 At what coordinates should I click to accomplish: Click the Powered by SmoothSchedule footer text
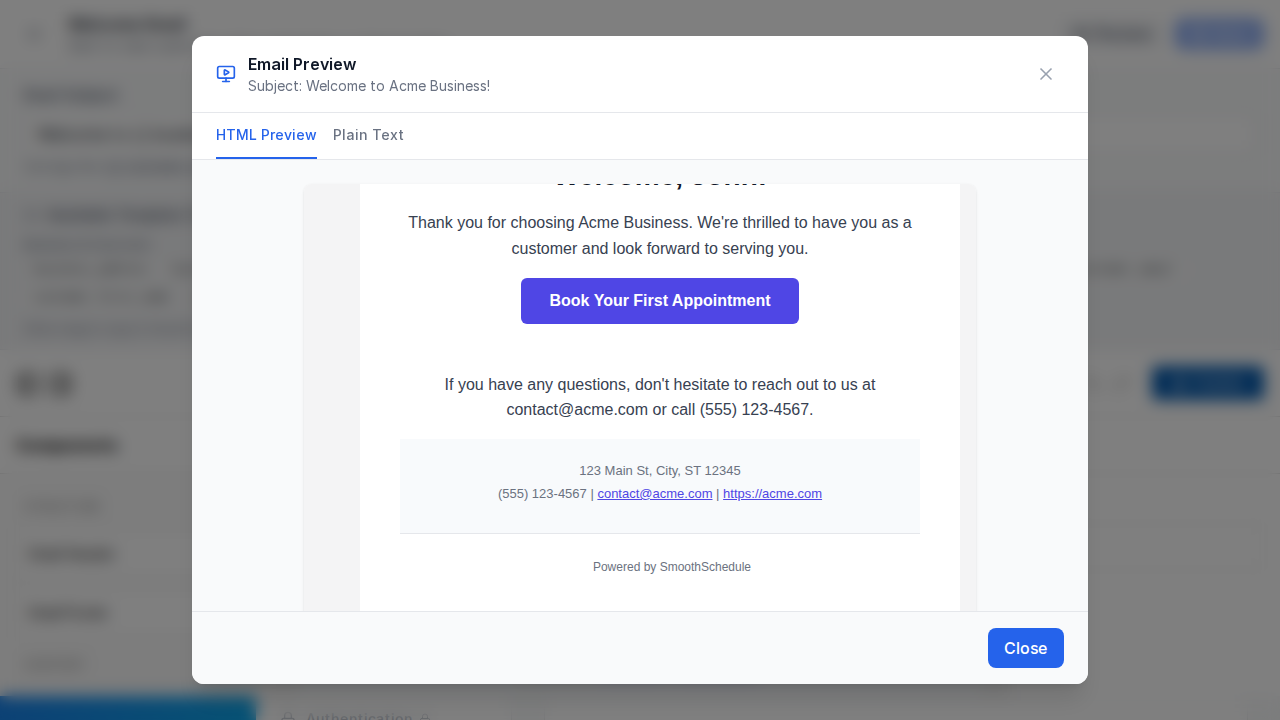click(x=672, y=567)
